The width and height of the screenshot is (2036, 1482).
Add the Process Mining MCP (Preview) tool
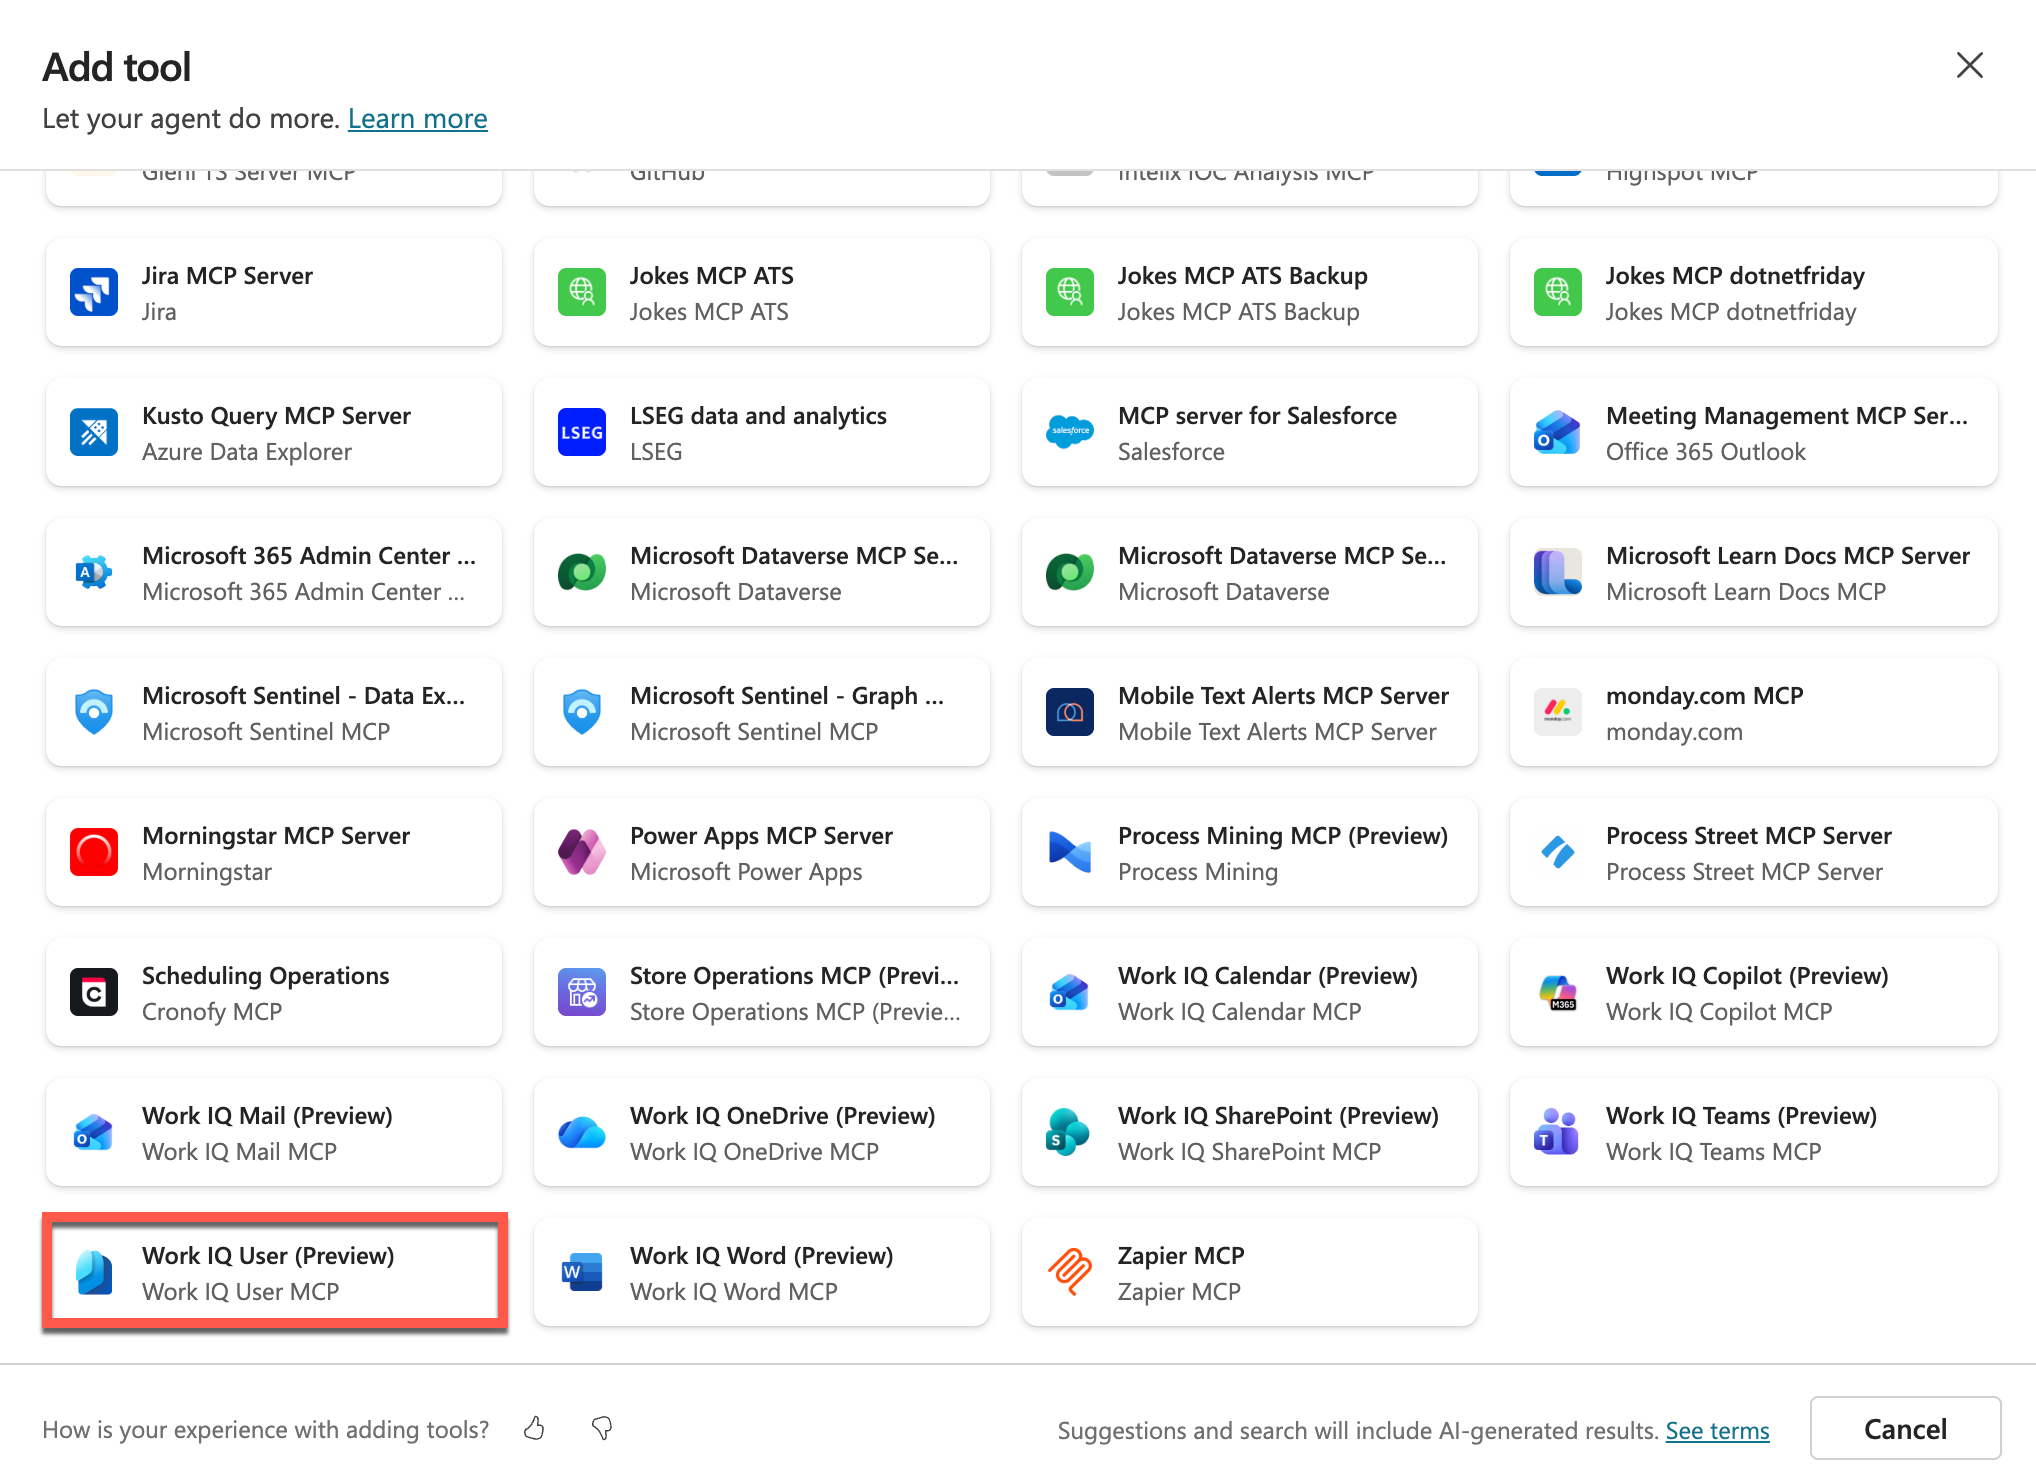1248,852
